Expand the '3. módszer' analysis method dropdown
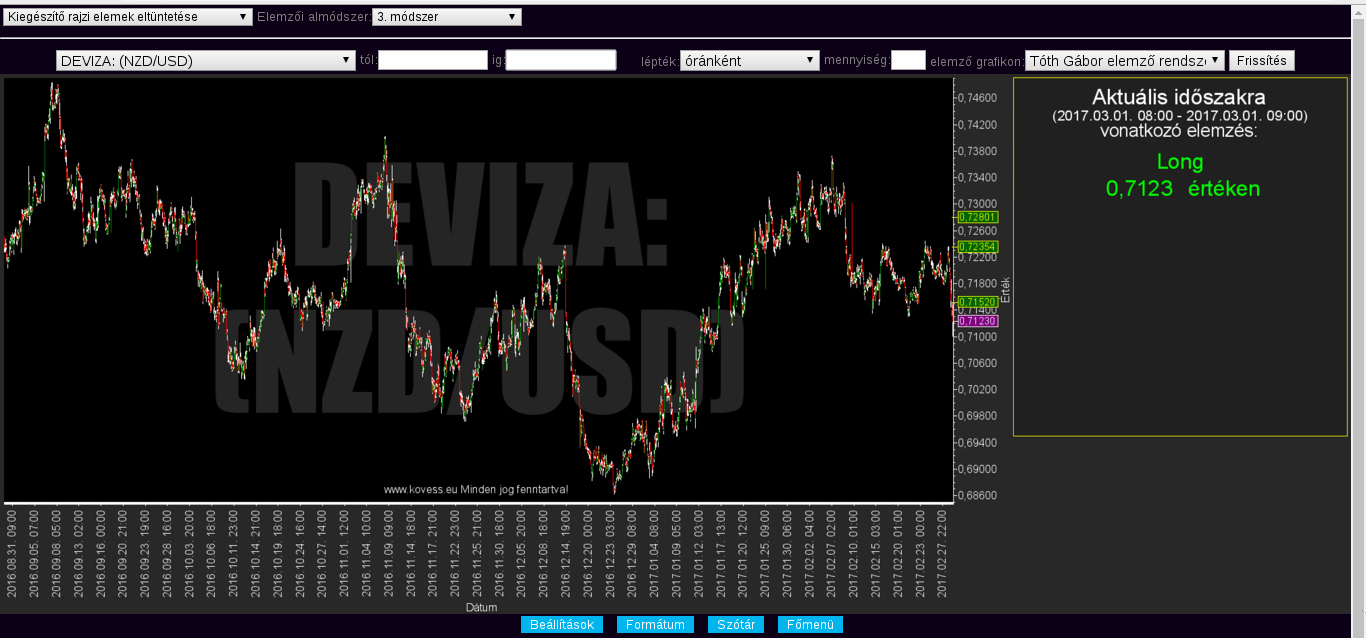The width and height of the screenshot is (1366, 638). (x=446, y=17)
